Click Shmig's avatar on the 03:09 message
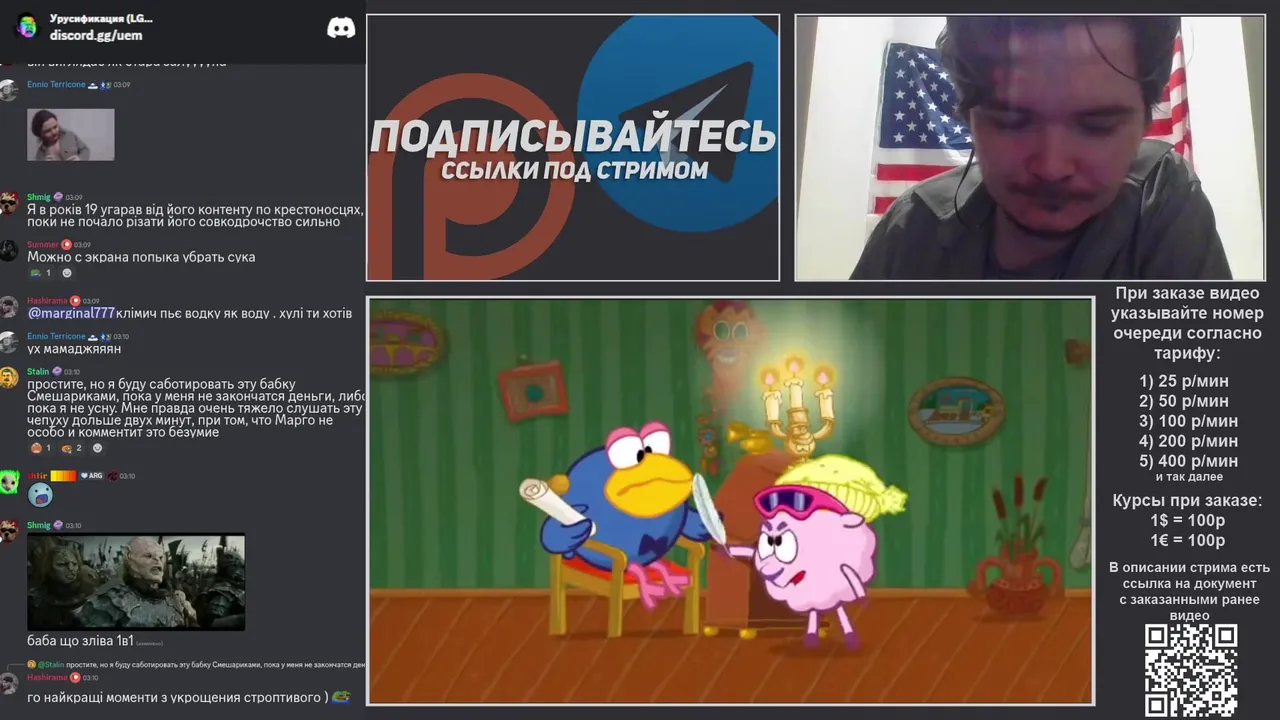The width and height of the screenshot is (1280, 720). (9, 203)
